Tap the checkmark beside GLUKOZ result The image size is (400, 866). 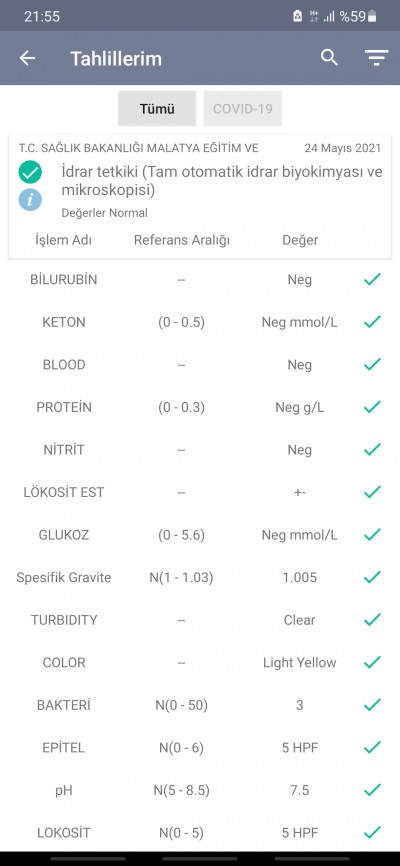click(372, 535)
